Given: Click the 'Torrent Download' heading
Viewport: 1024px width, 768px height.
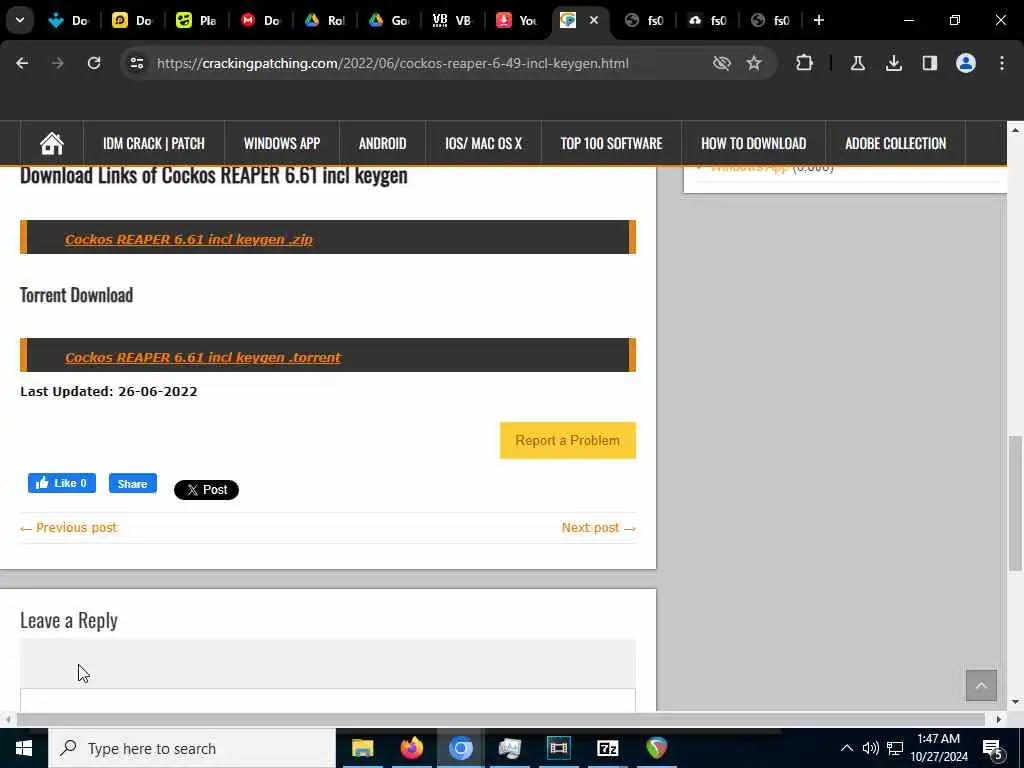Looking at the screenshot, I should coord(76,295).
